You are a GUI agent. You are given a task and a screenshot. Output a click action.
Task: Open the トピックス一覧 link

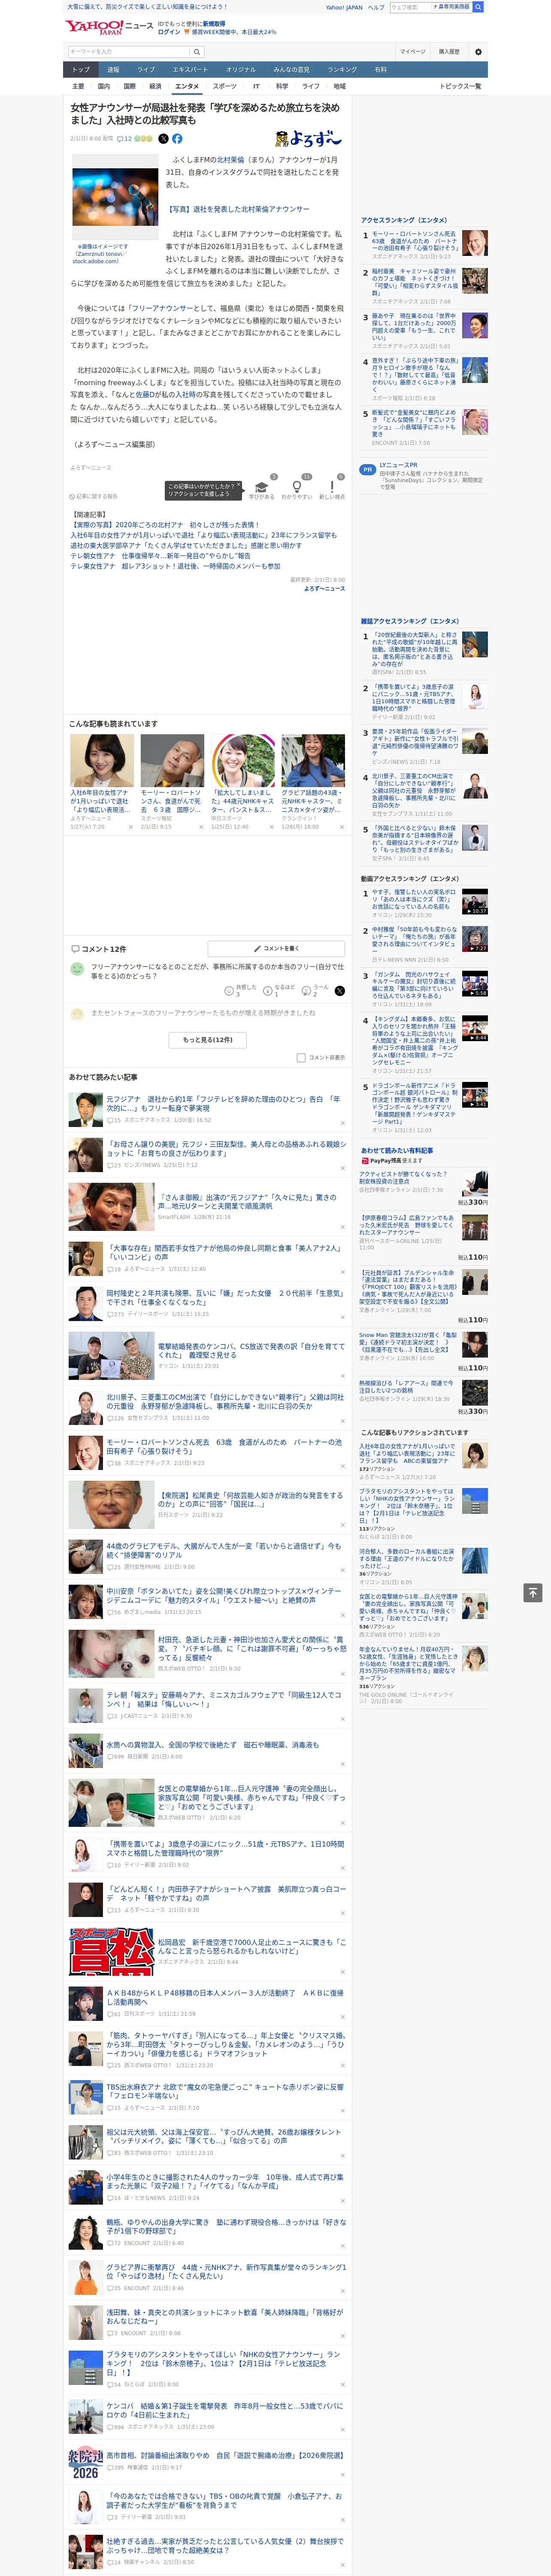pyautogui.click(x=460, y=86)
